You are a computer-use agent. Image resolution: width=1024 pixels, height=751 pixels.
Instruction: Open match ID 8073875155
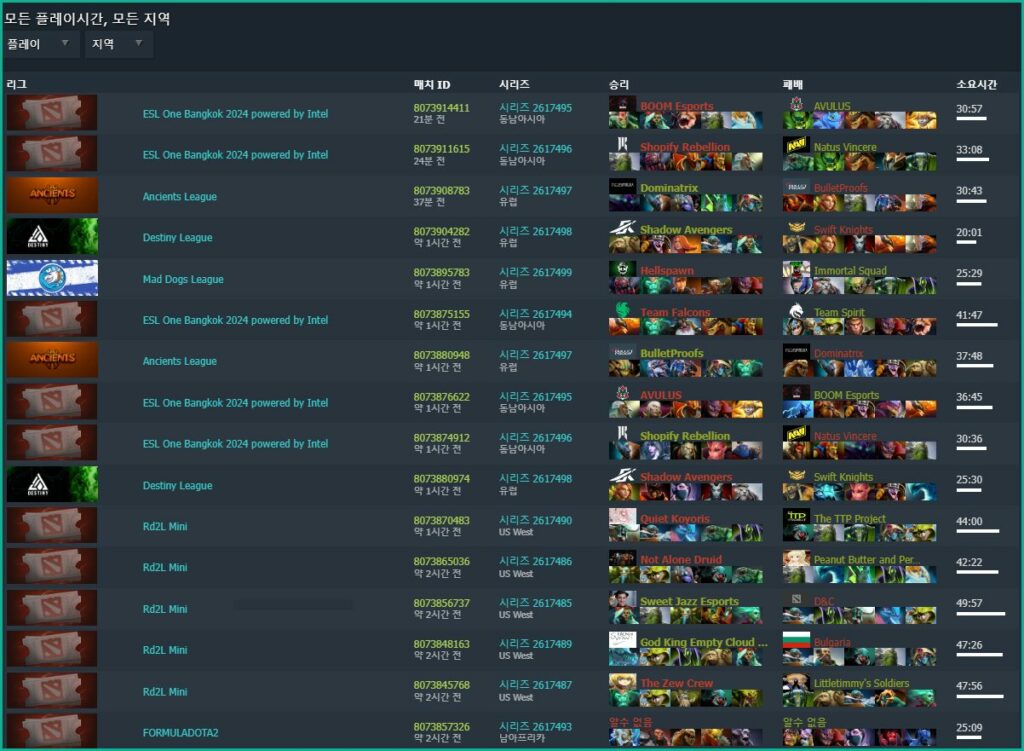click(441, 314)
